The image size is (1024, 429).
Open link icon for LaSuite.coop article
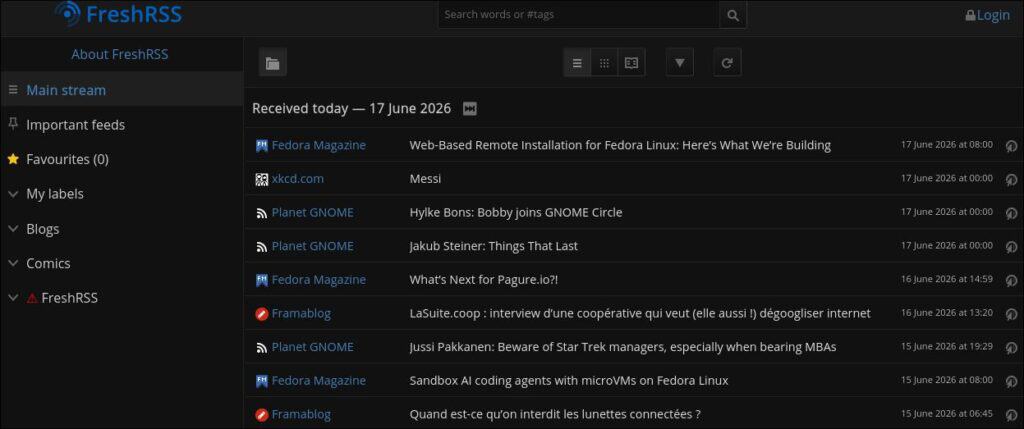click(x=1011, y=314)
